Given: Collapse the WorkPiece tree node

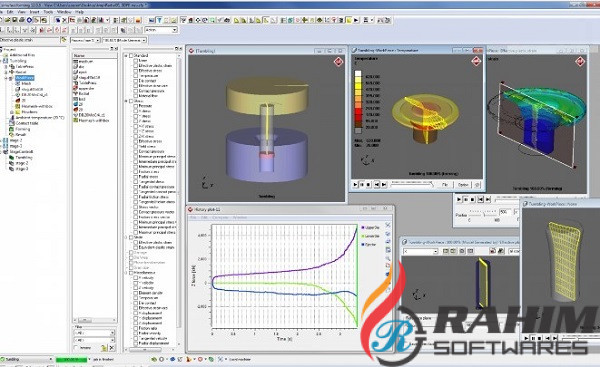Looking at the screenshot, I should pos(6,78).
